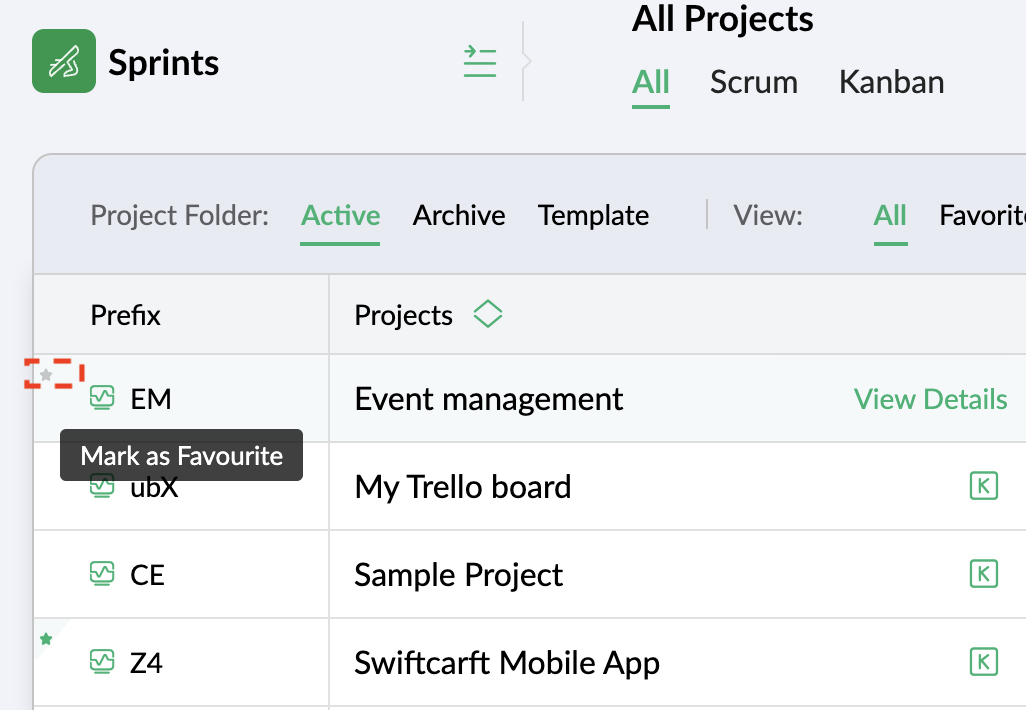Screen dimensions: 1026x710
Task: Click Kanban badge on Sample Project
Action: pyautogui.click(x=984, y=574)
